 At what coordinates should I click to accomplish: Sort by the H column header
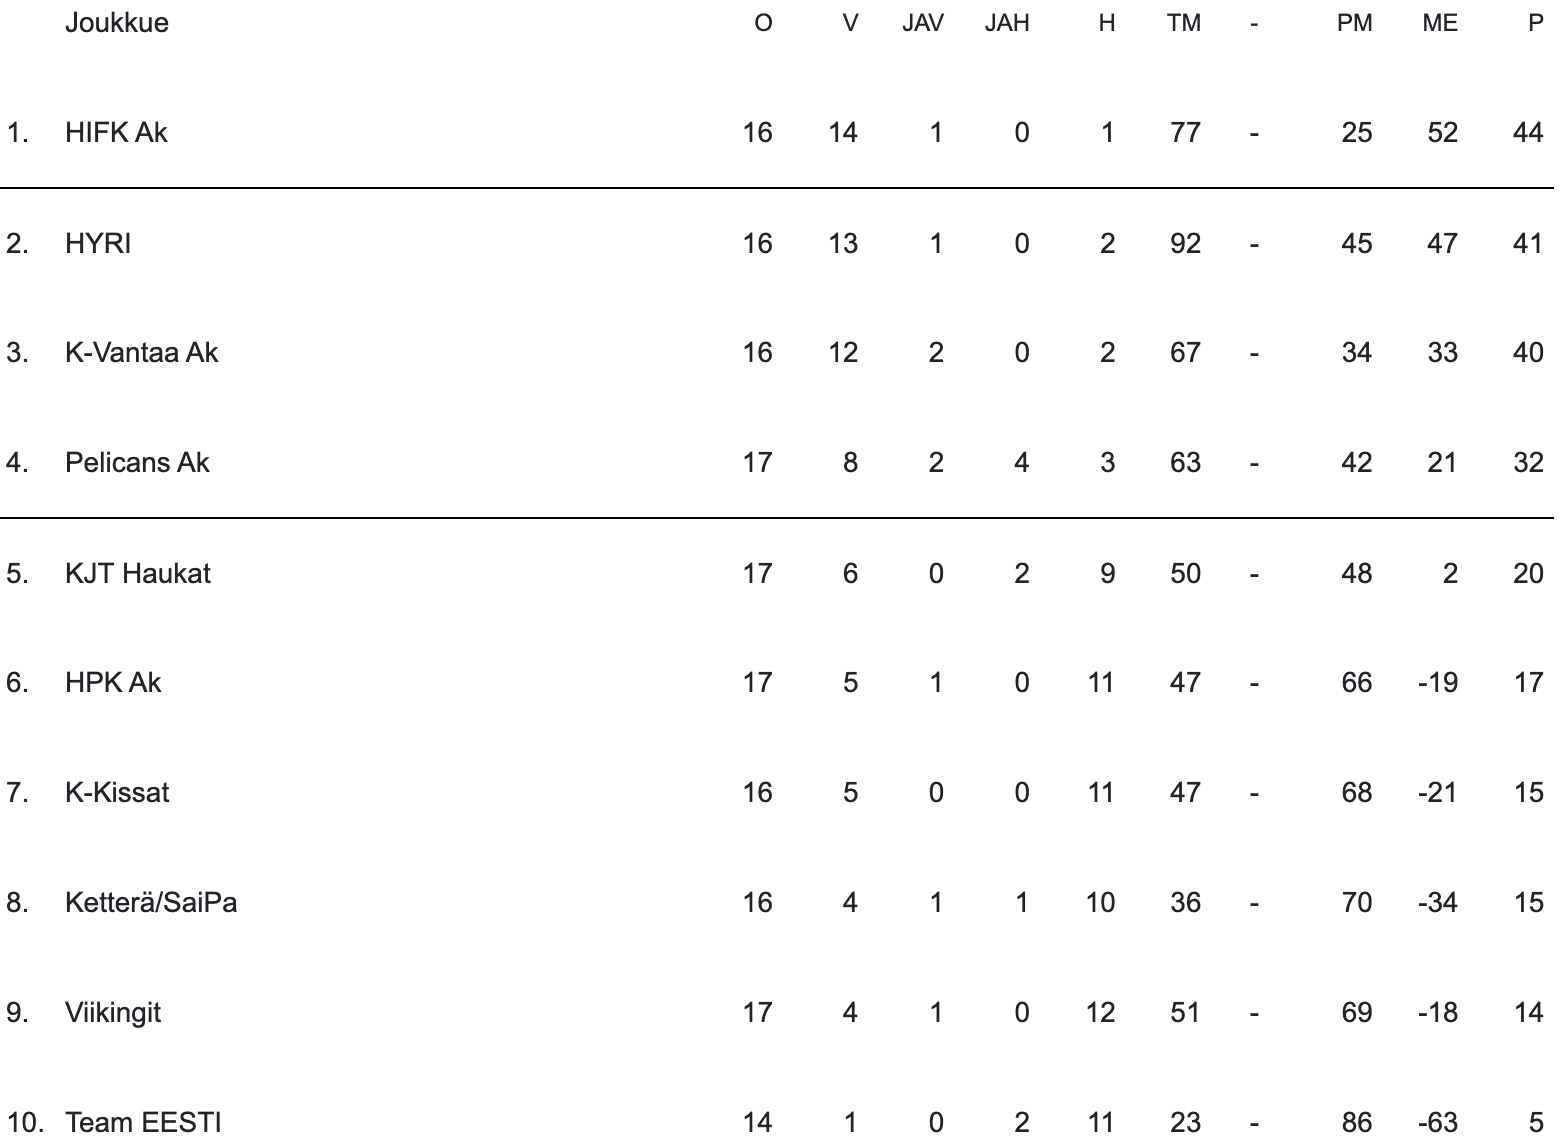click(x=1106, y=23)
